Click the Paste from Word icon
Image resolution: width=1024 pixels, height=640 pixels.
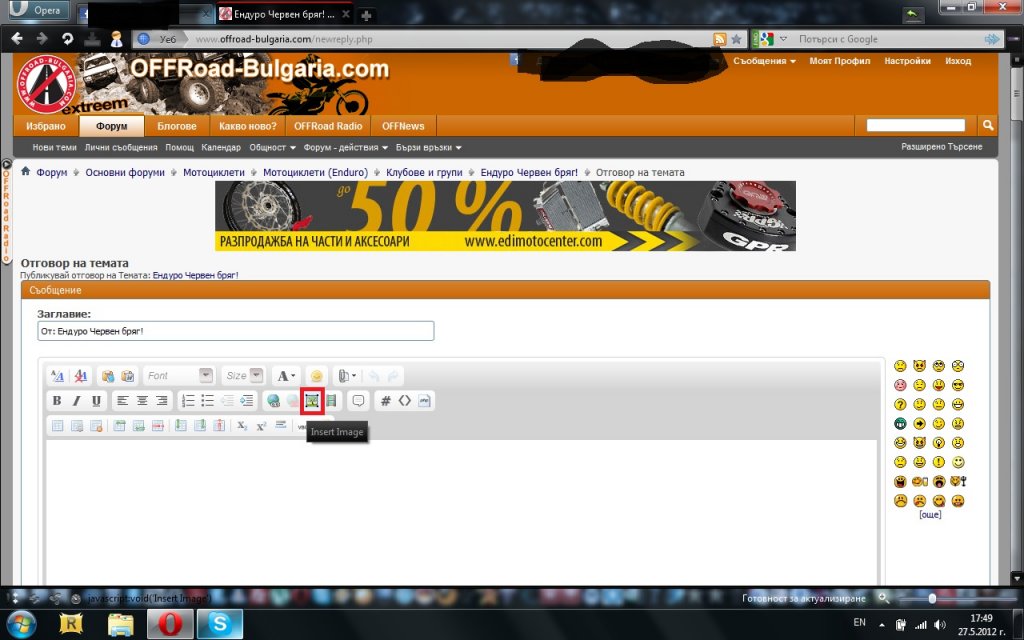128,376
